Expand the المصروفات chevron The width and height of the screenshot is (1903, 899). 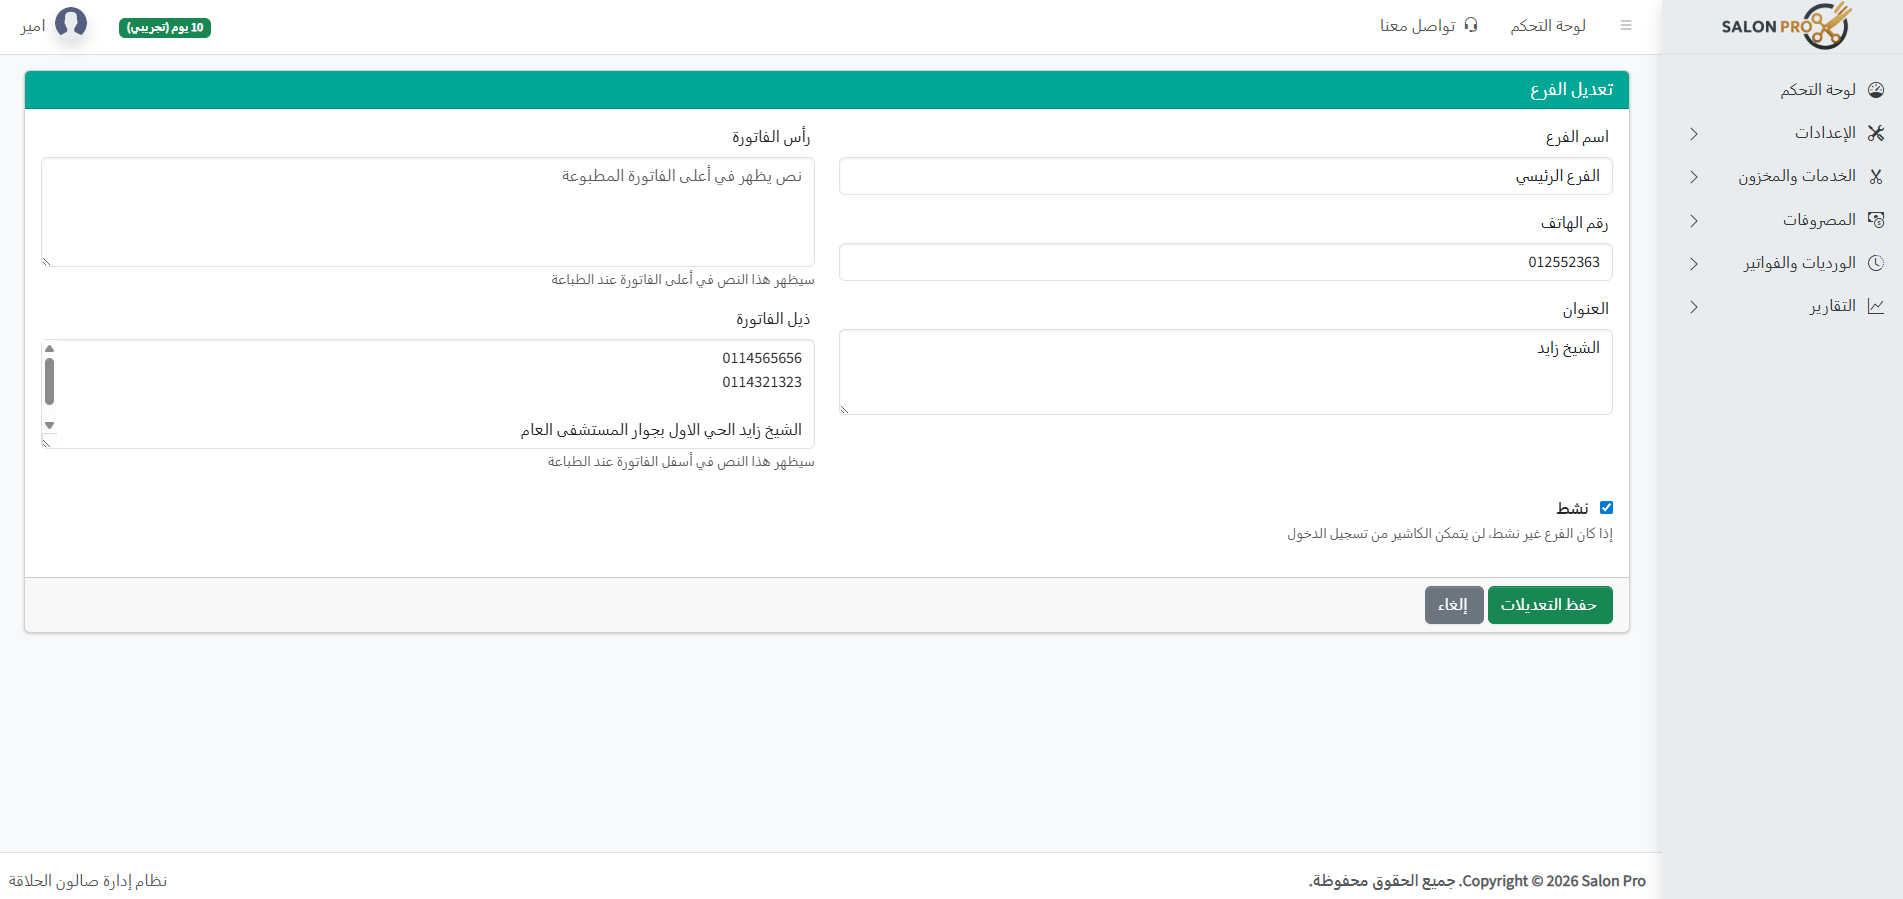tap(1694, 221)
